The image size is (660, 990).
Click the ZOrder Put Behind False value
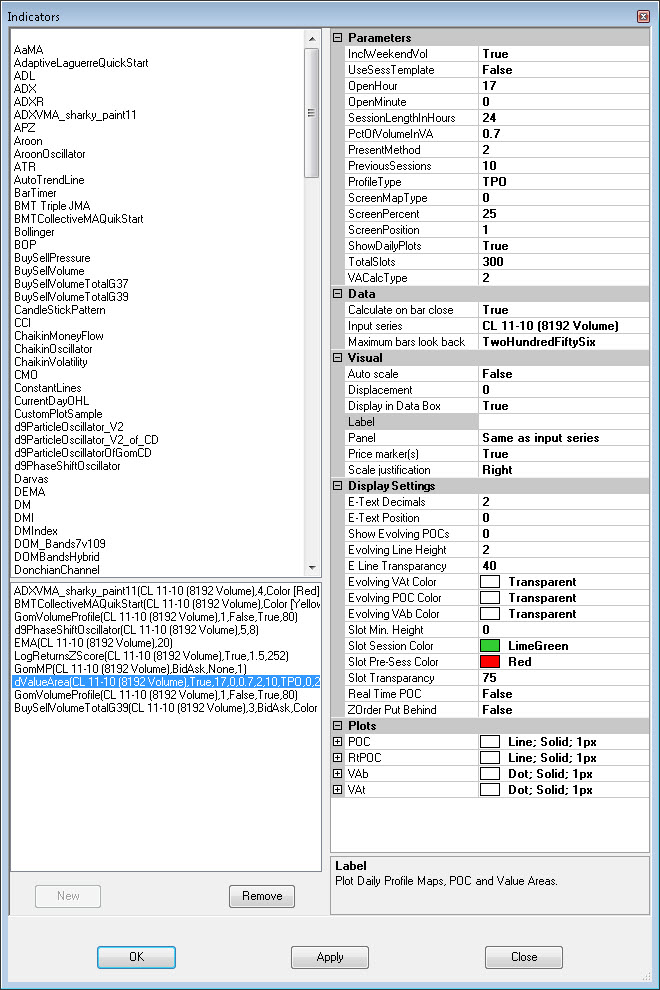pos(564,710)
